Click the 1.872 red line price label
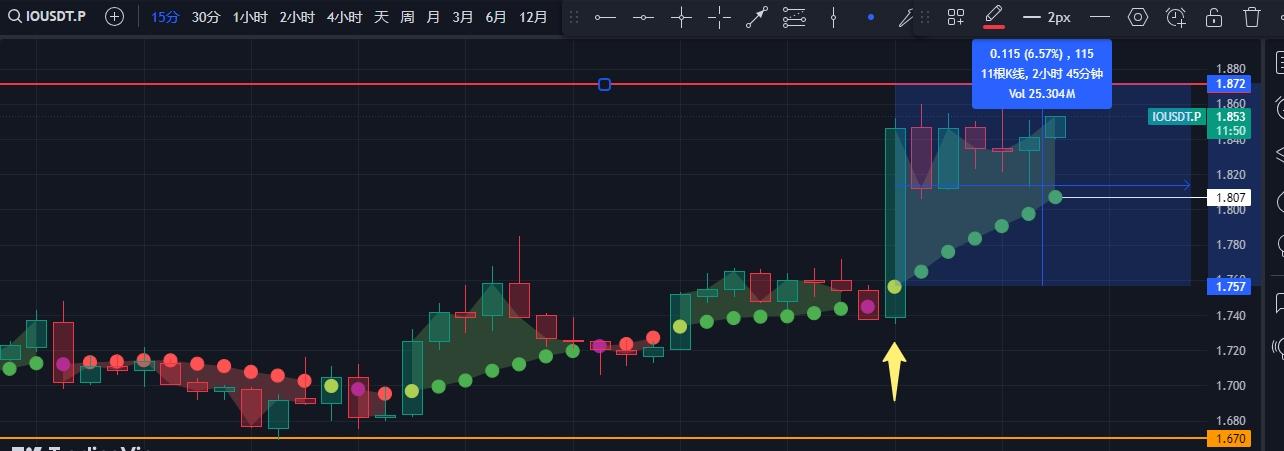This screenshot has height=451, width=1284. point(1227,84)
